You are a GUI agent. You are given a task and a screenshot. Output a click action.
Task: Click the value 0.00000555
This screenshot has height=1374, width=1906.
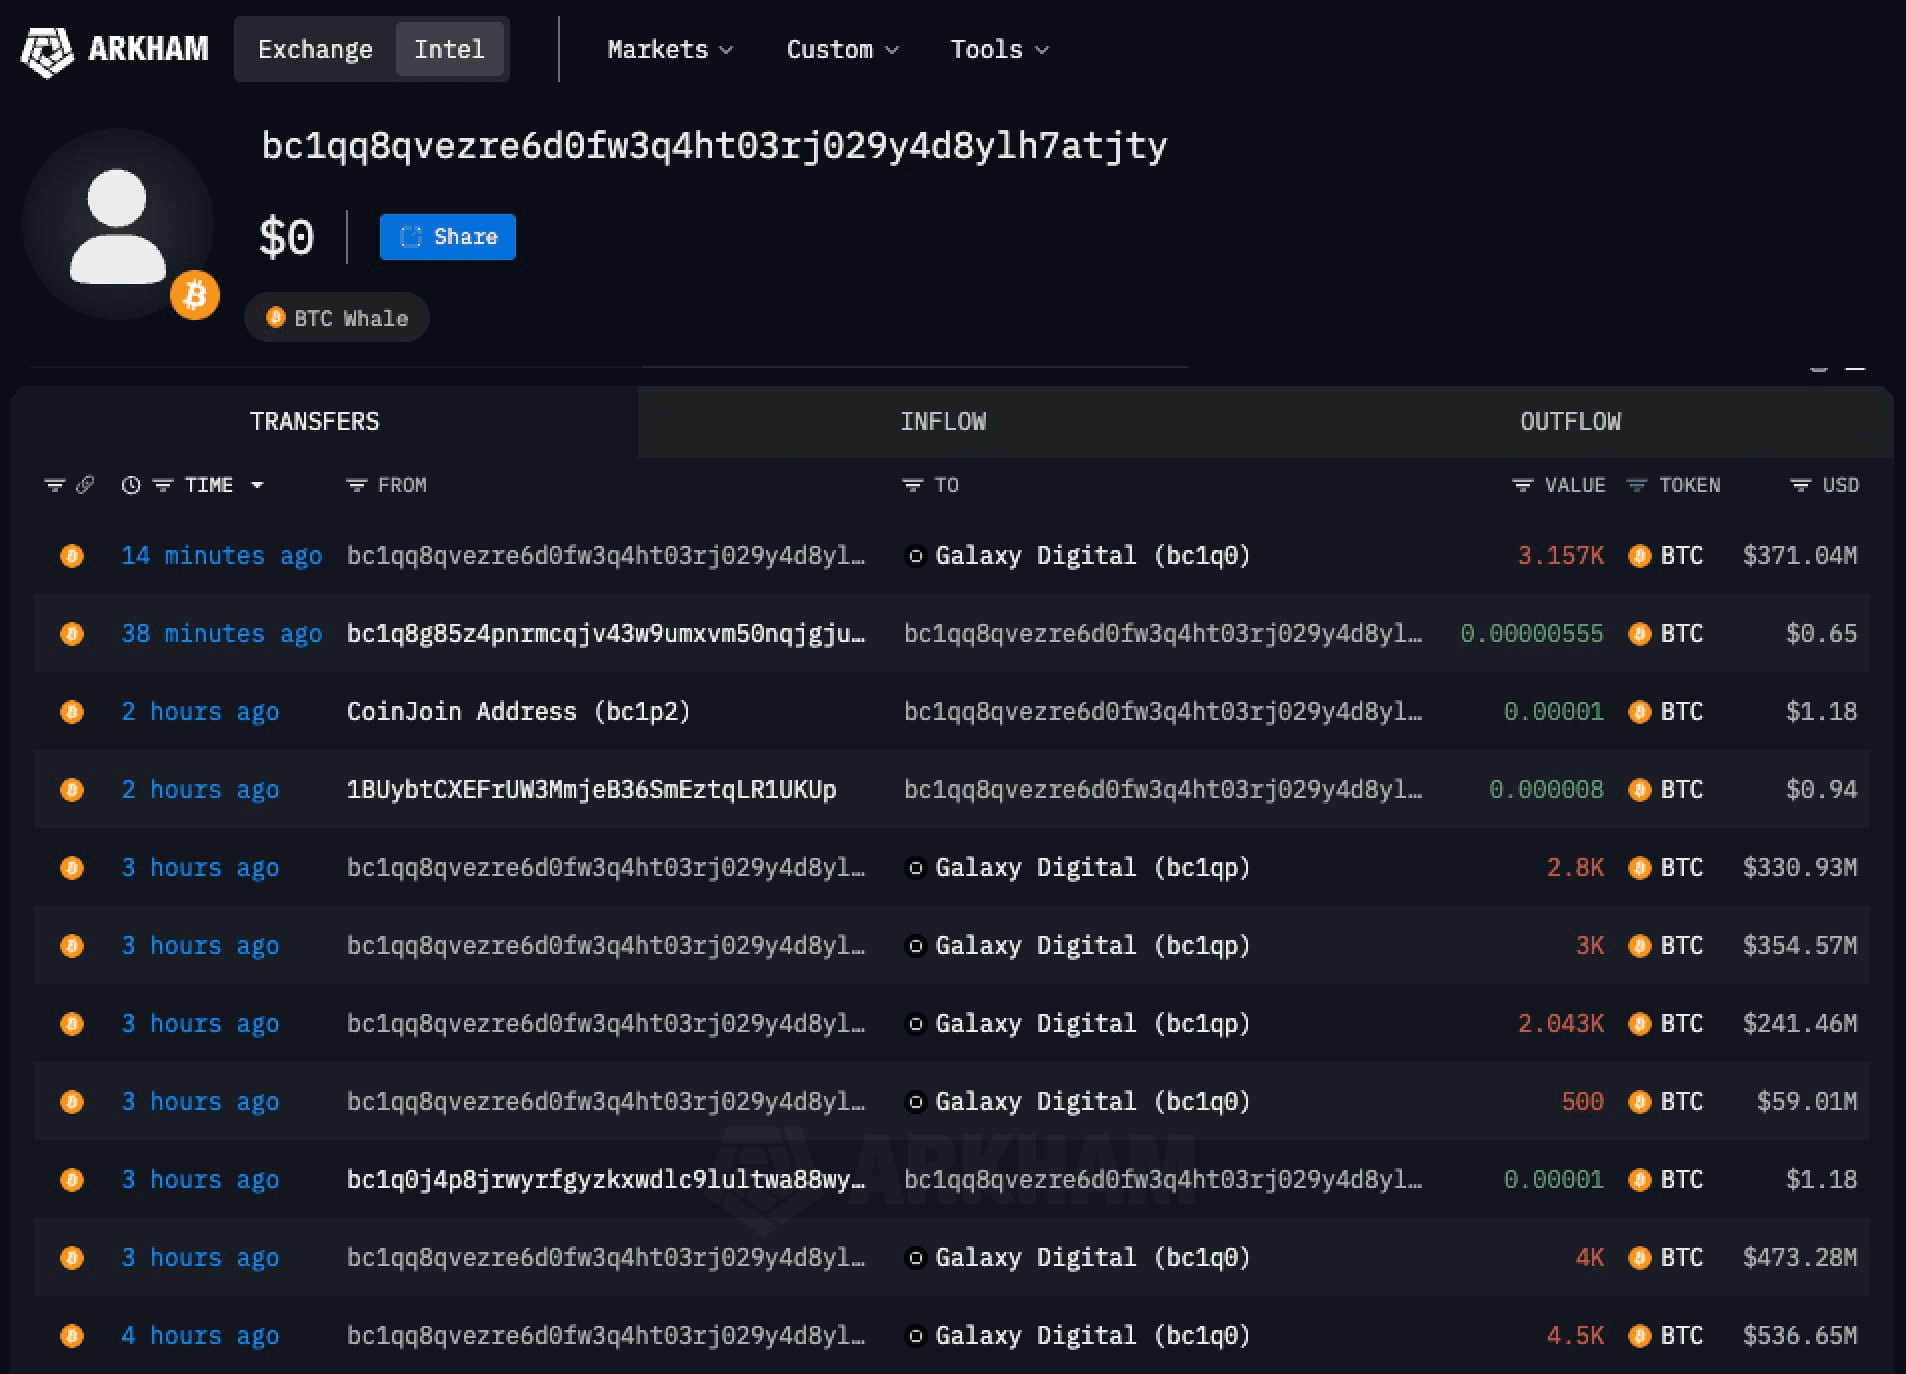point(1532,634)
